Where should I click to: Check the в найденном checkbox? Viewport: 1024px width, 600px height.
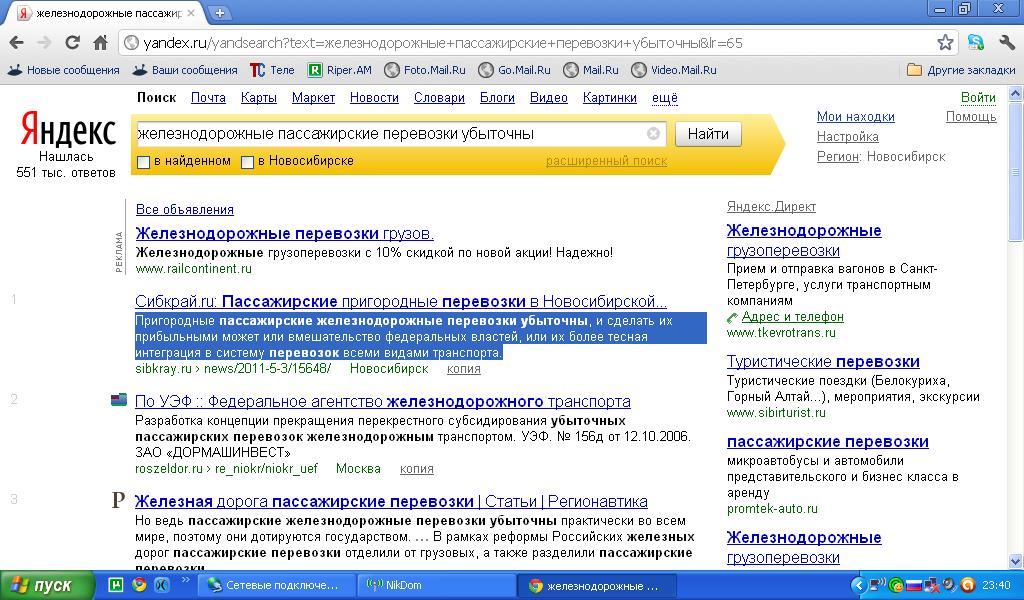(144, 162)
